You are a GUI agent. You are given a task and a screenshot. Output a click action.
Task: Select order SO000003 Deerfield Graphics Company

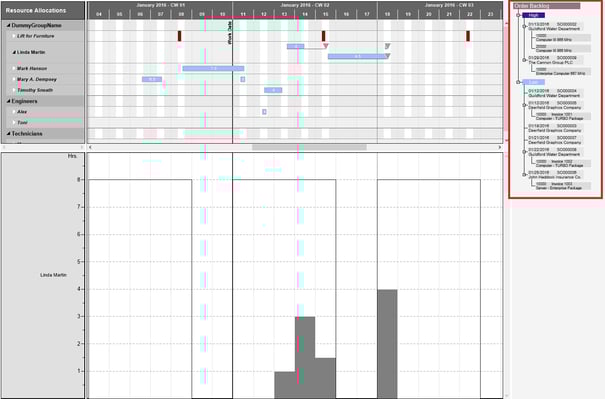555,128
